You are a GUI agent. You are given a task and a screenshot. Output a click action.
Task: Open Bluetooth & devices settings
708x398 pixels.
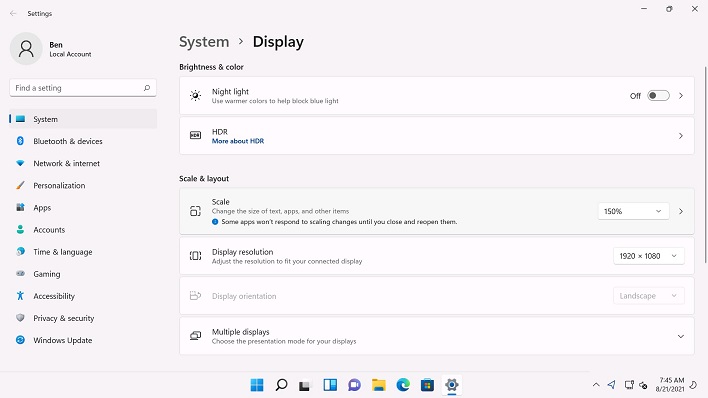tap(83, 141)
